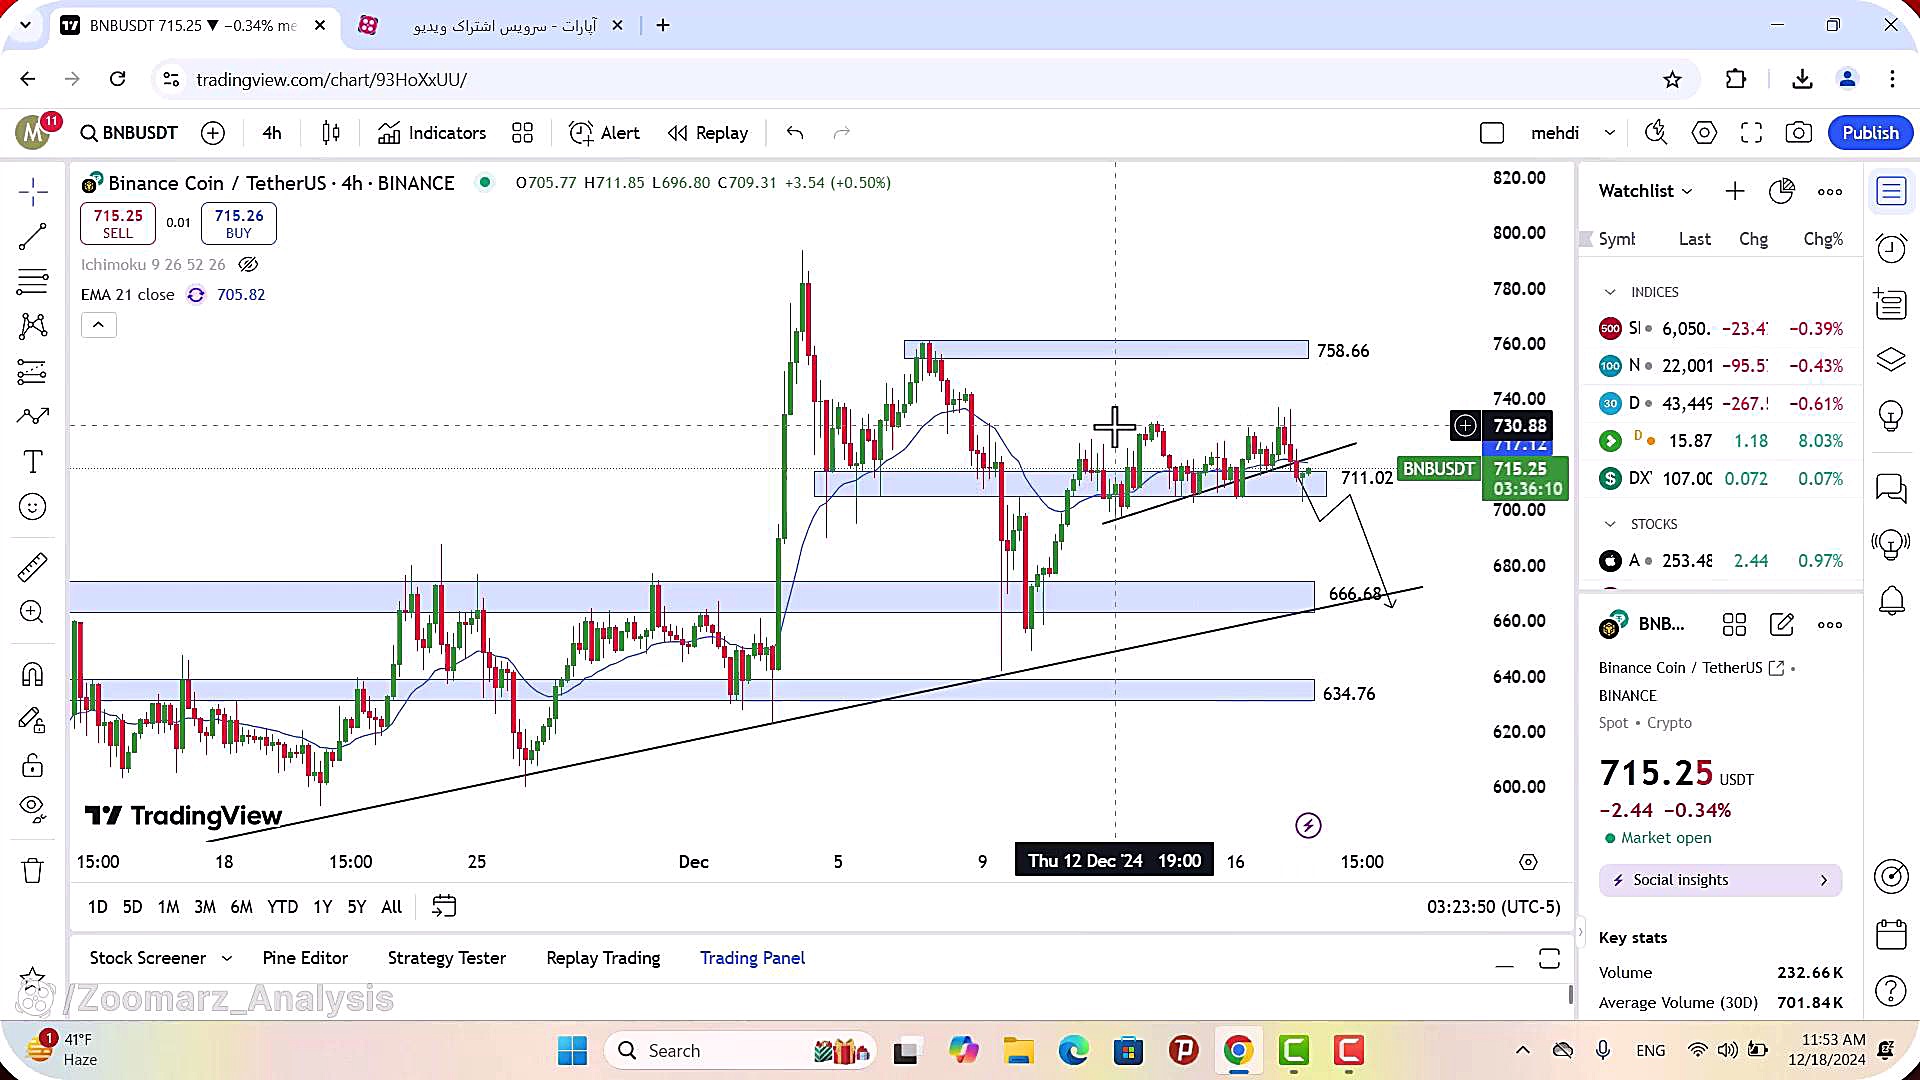Show All time range
Image resolution: width=1920 pixels, height=1080 pixels.
pos(392,907)
